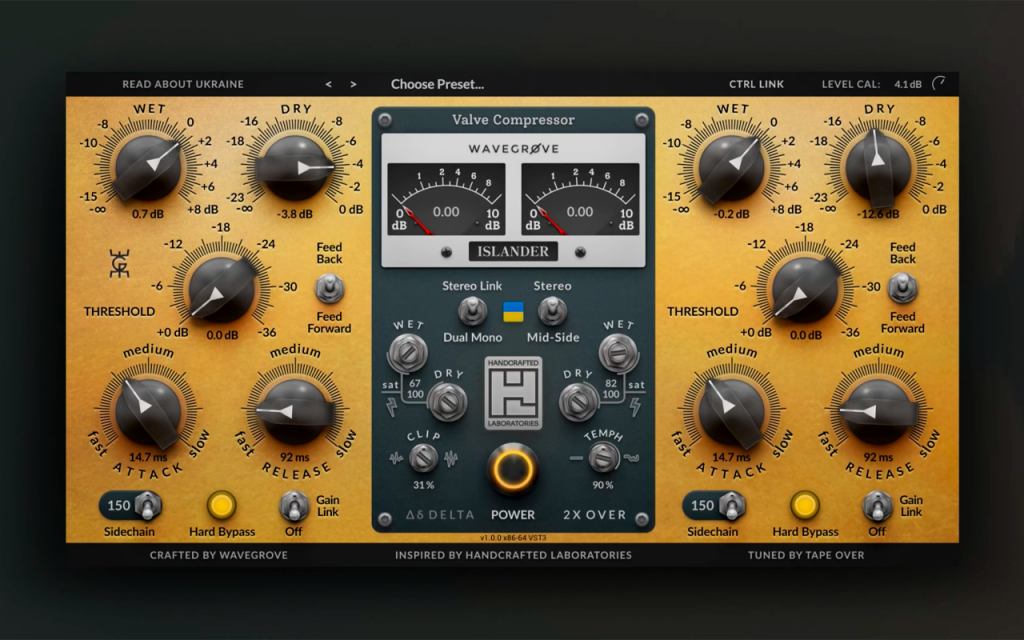The width and height of the screenshot is (1024, 640).
Task: Click the TEMPH knob
Action: 603,458
